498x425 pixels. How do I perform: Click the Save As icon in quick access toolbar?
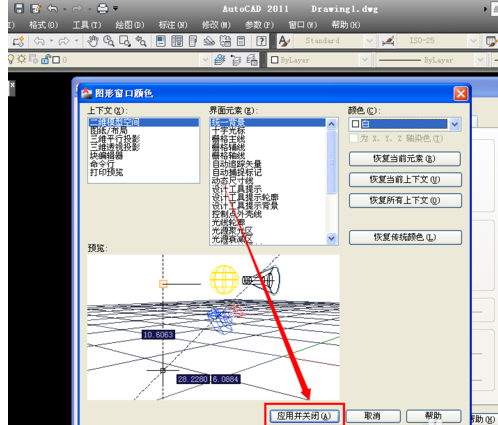[x=35, y=8]
